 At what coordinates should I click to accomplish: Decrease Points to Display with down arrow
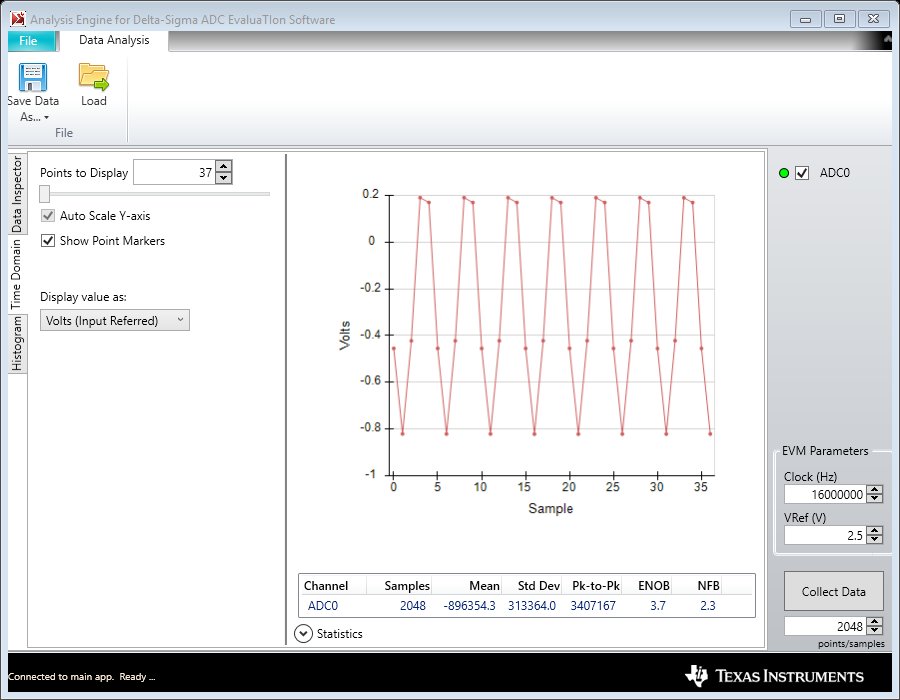click(224, 178)
